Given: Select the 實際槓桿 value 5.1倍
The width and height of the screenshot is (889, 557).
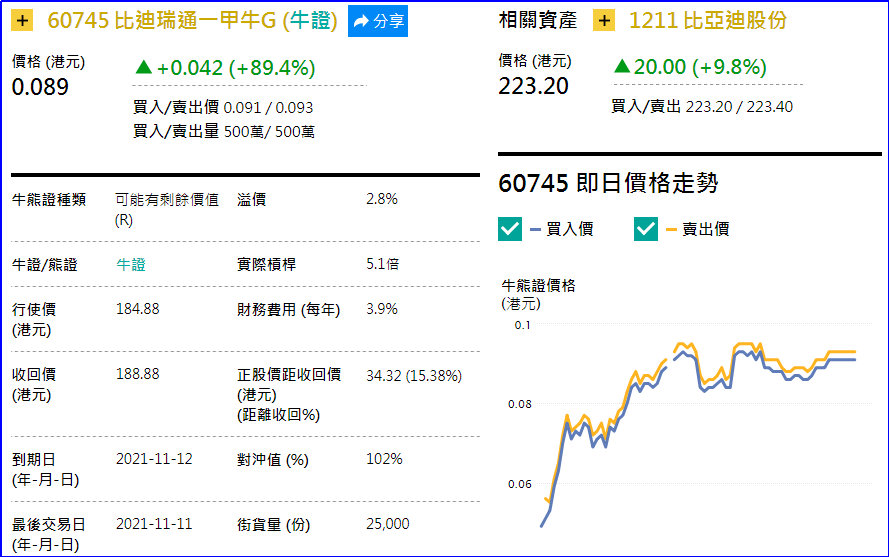Looking at the screenshot, I should (383, 264).
